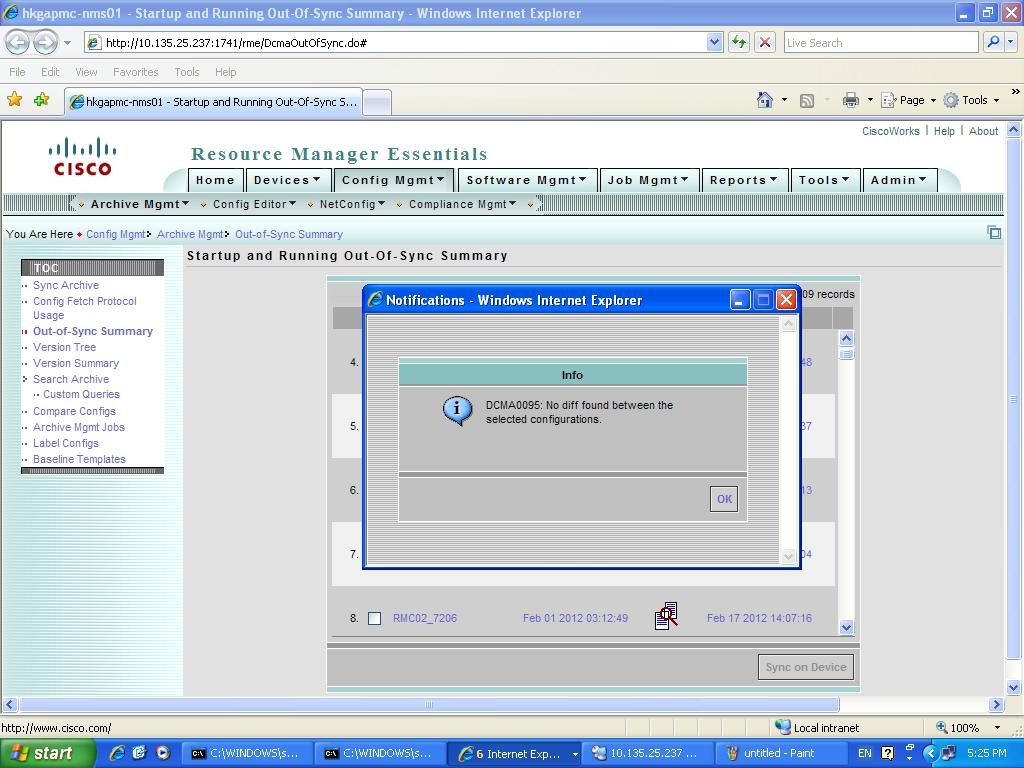Viewport: 1024px width, 768px height.
Task: Click the green Refresh icon
Action: [x=739, y=43]
